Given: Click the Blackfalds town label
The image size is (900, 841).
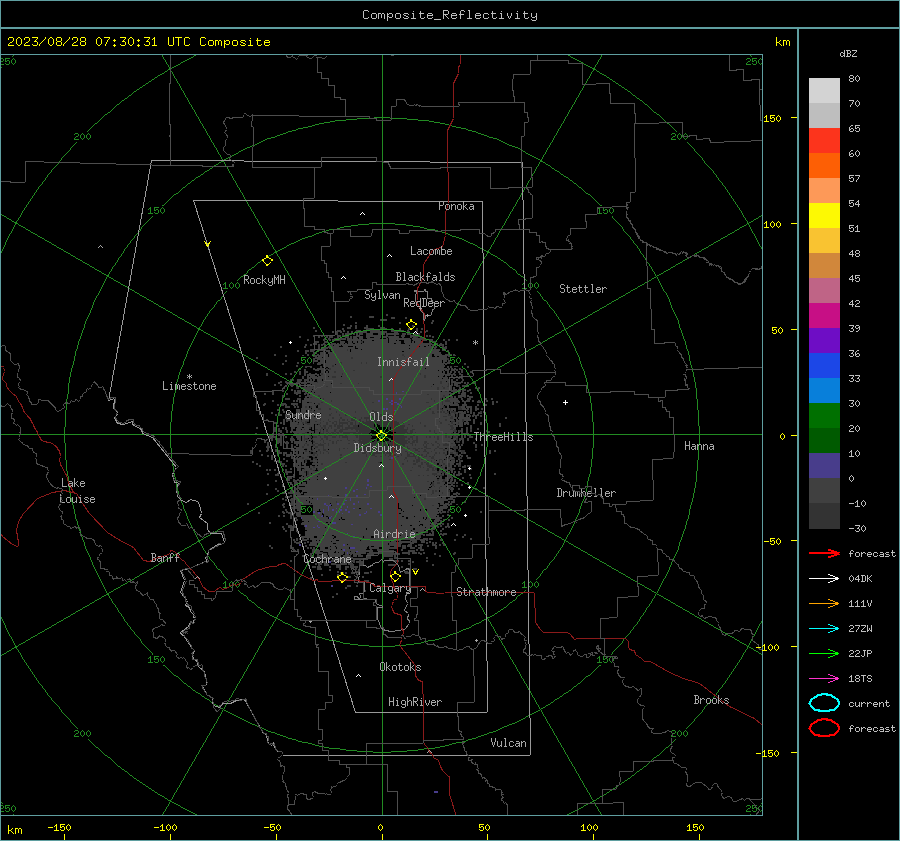Looking at the screenshot, I should tap(425, 277).
